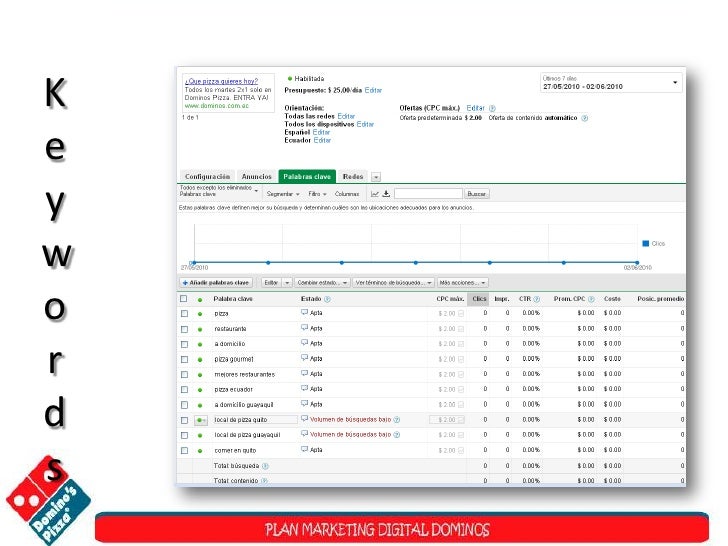Screen dimensions: 728x546
Task: Sort by the Clics column header
Action: (x=479, y=299)
